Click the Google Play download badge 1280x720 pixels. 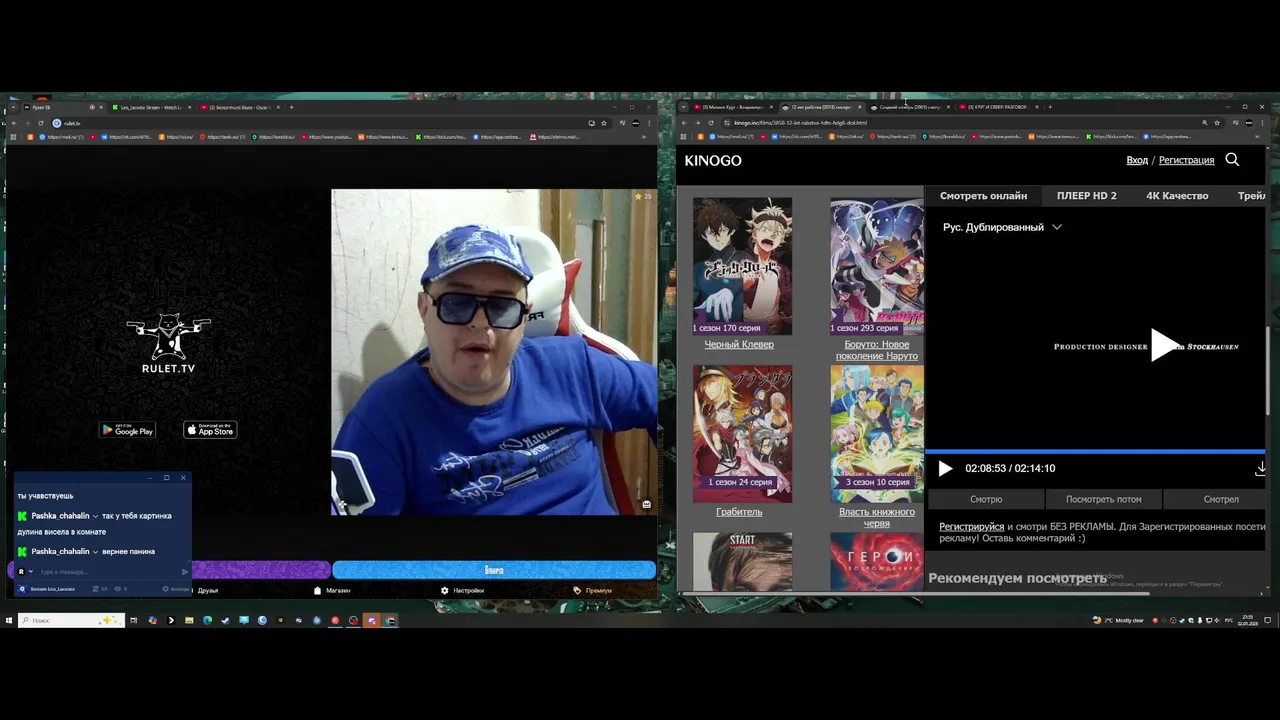(x=128, y=430)
